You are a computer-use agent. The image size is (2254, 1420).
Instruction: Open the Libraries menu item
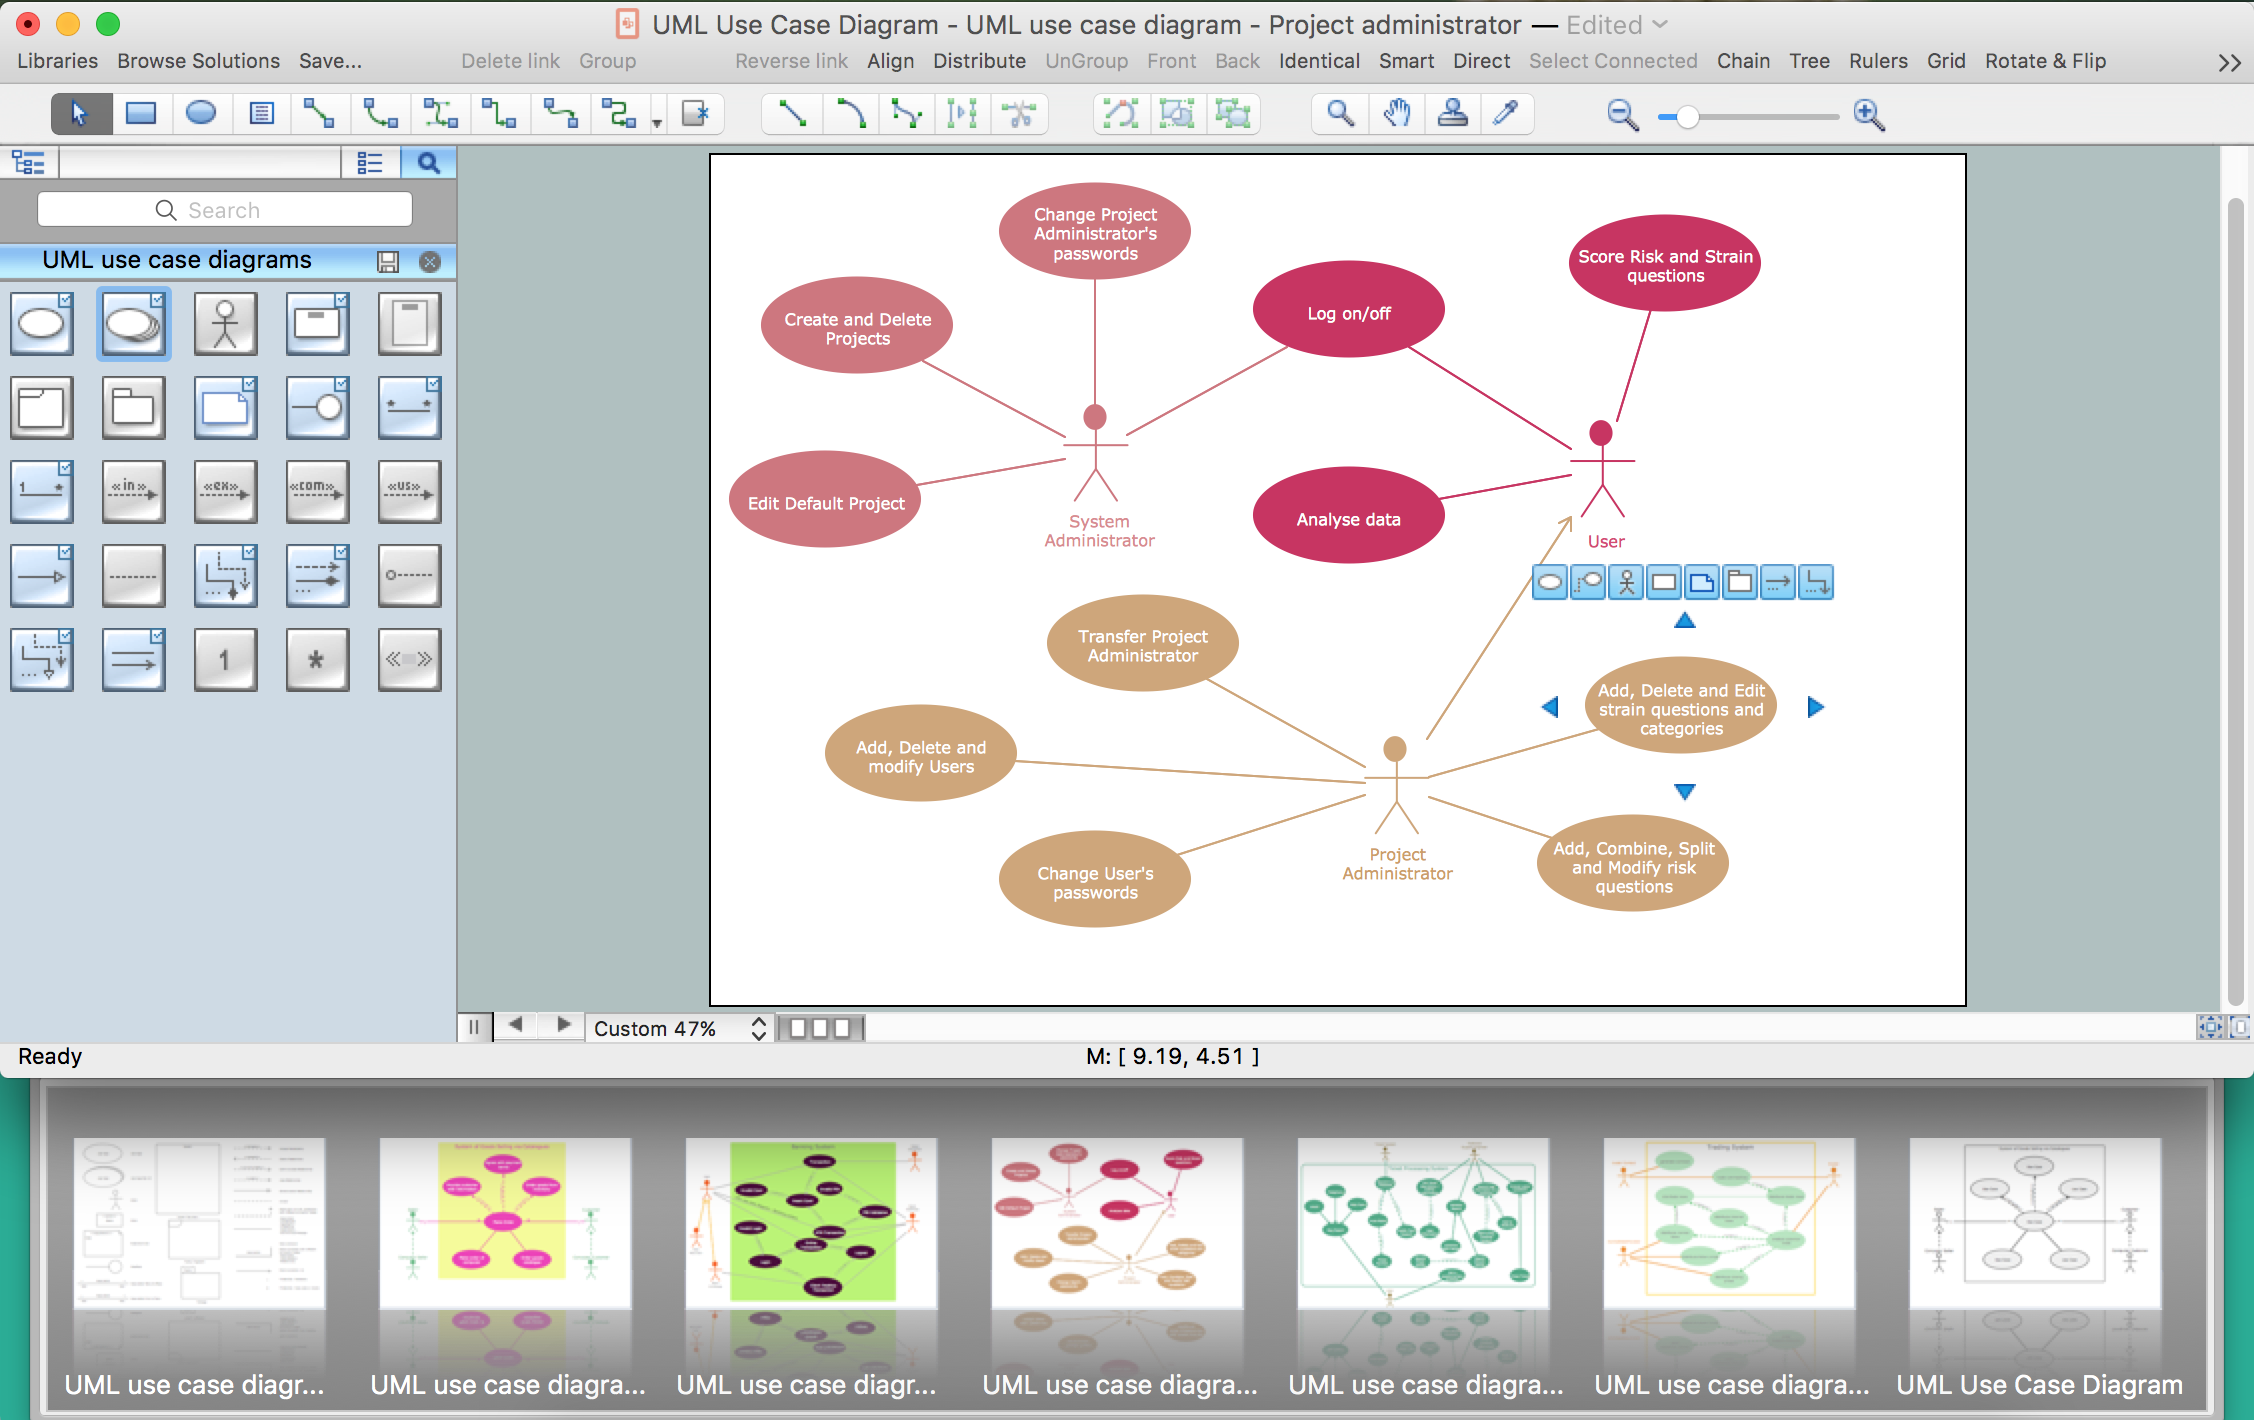[57, 61]
